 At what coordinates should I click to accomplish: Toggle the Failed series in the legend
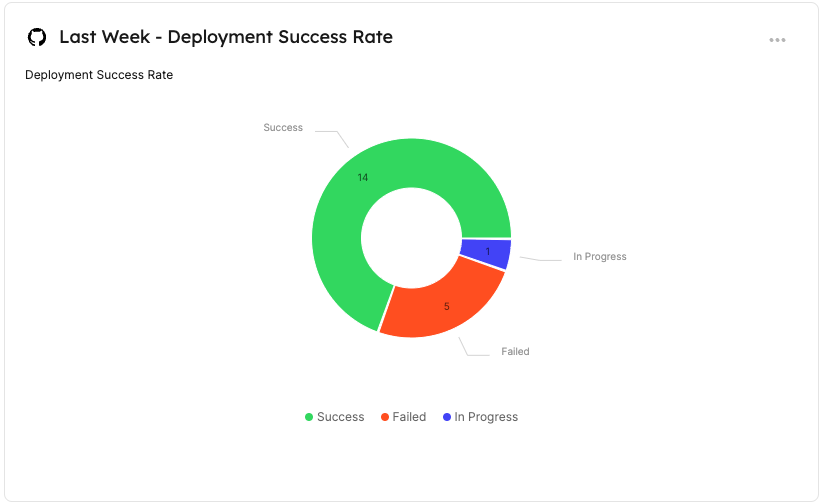tap(409, 417)
